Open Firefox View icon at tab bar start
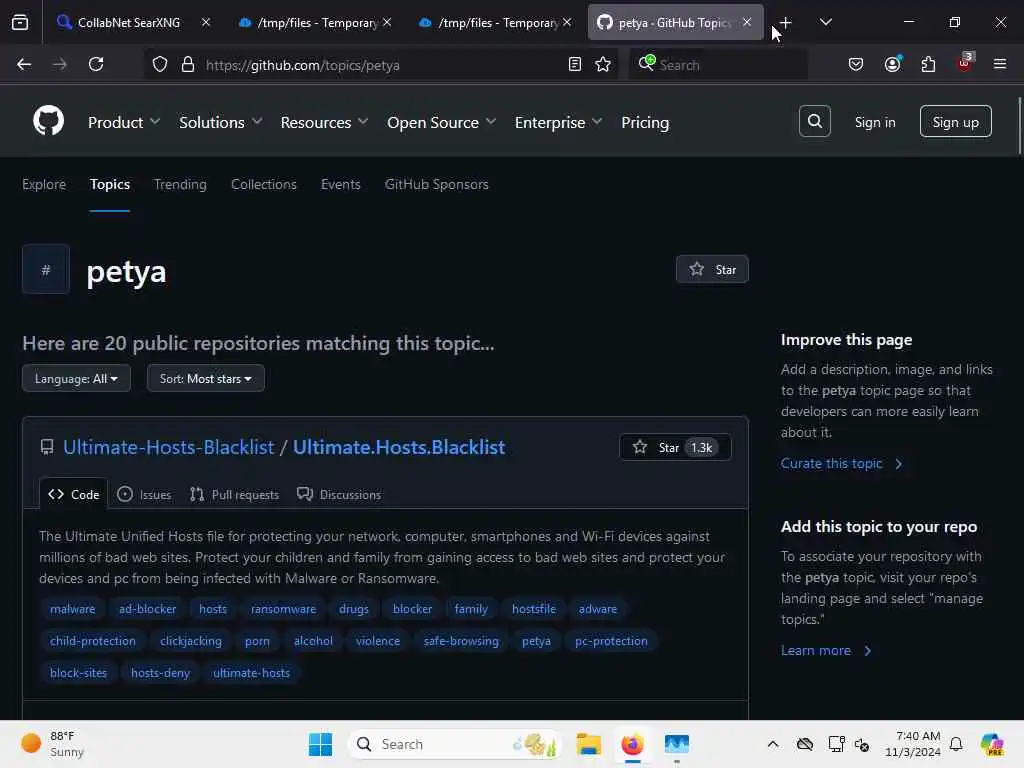The width and height of the screenshot is (1024, 768). pyautogui.click(x=20, y=23)
